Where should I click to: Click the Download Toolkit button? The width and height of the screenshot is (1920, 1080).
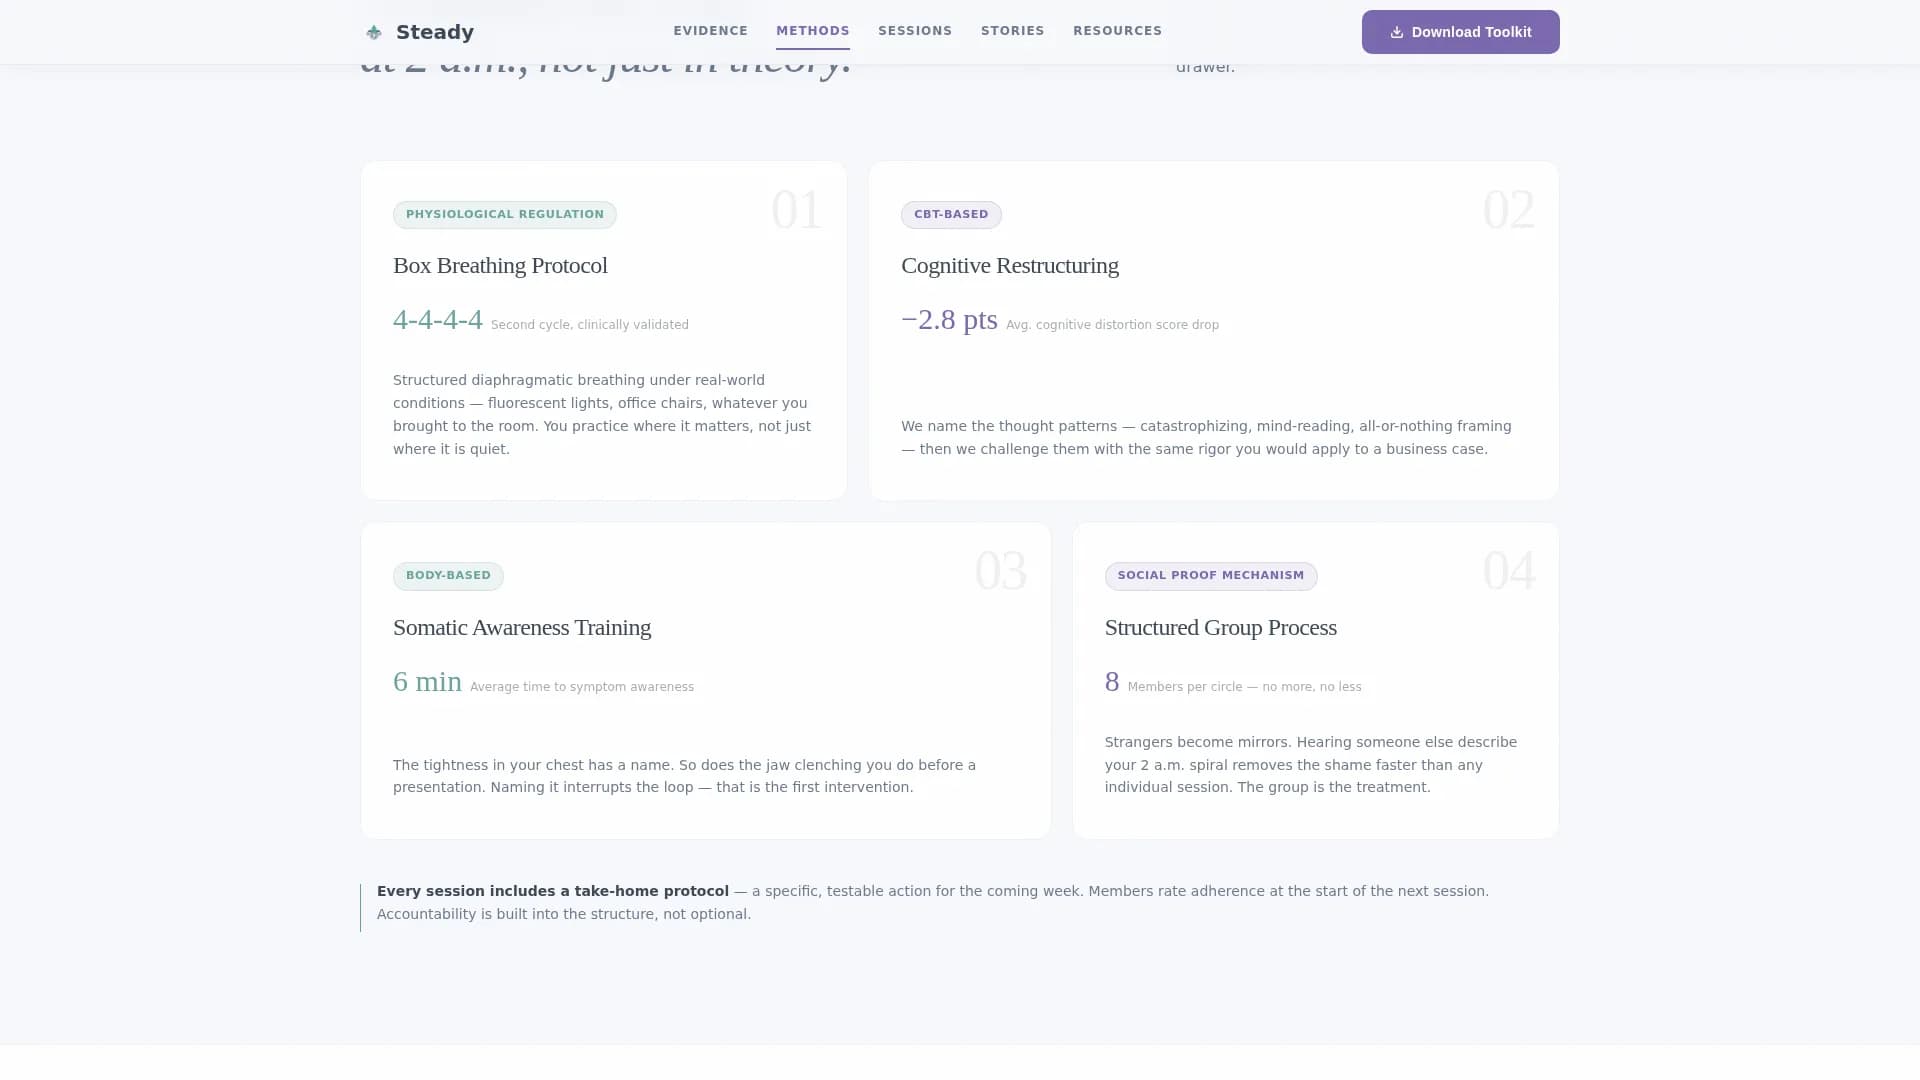pyautogui.click(x=1460, y=32)
